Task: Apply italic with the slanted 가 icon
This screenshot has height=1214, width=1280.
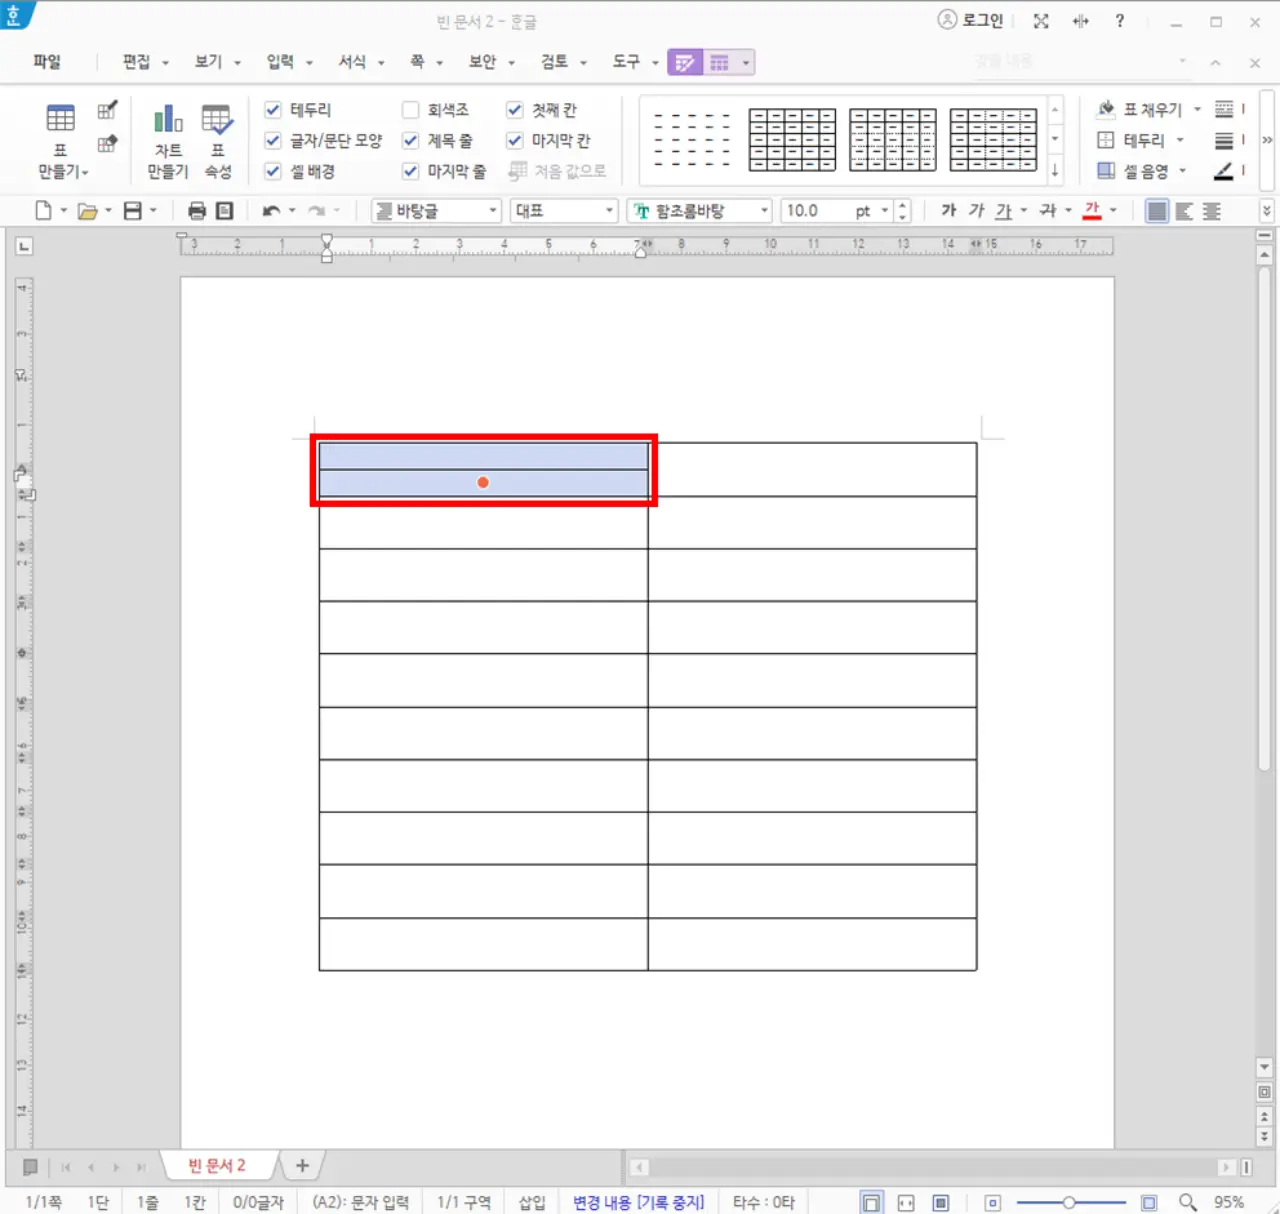Action: click(x=976, y=210)
